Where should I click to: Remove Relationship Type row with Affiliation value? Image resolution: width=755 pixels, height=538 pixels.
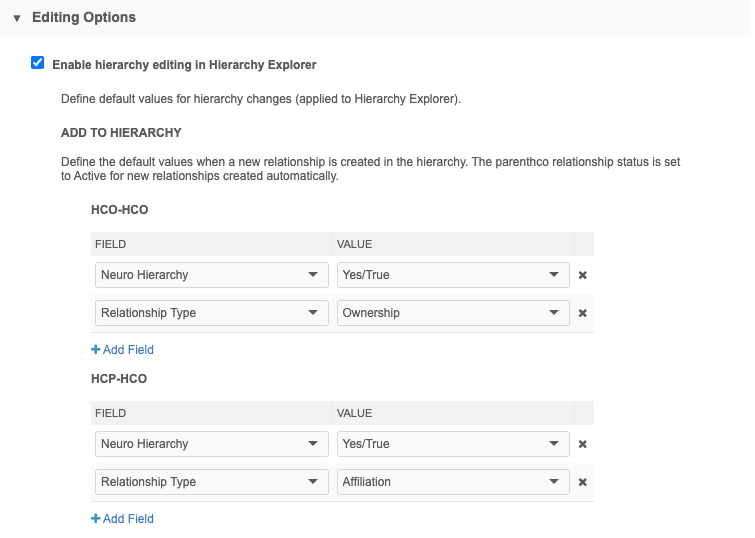(582, 482)
